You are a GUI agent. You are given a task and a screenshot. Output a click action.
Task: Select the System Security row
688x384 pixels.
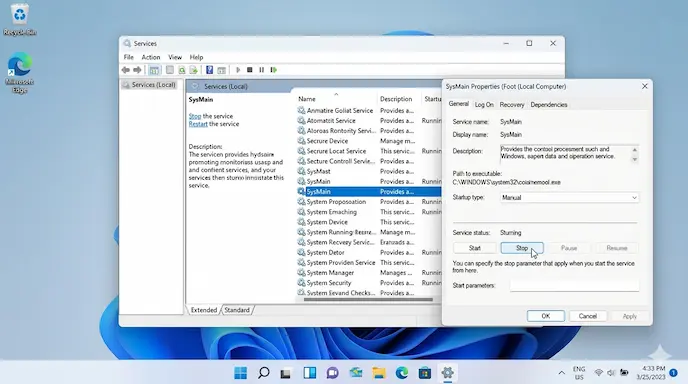pos(369,283)
